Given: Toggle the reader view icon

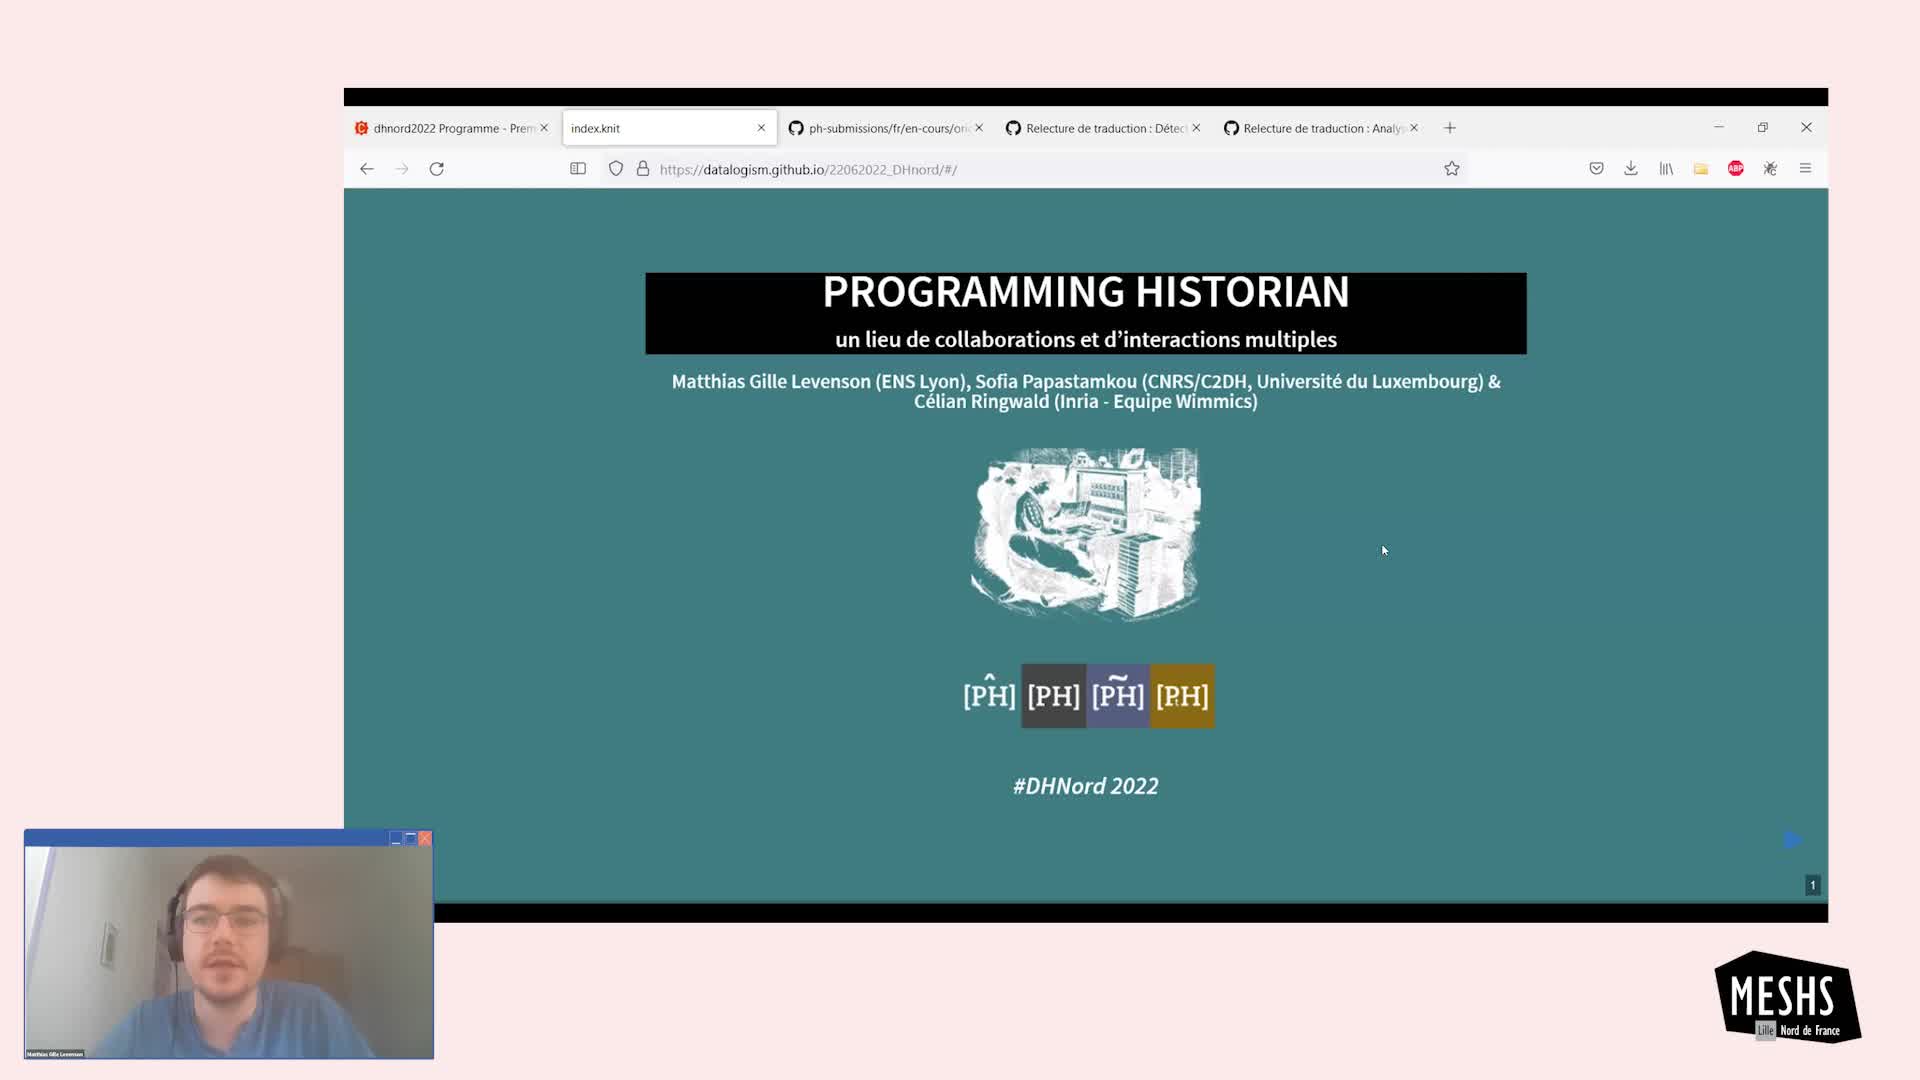Looking at the screenshot, I should pyautogui.click(x=578, y=169).
